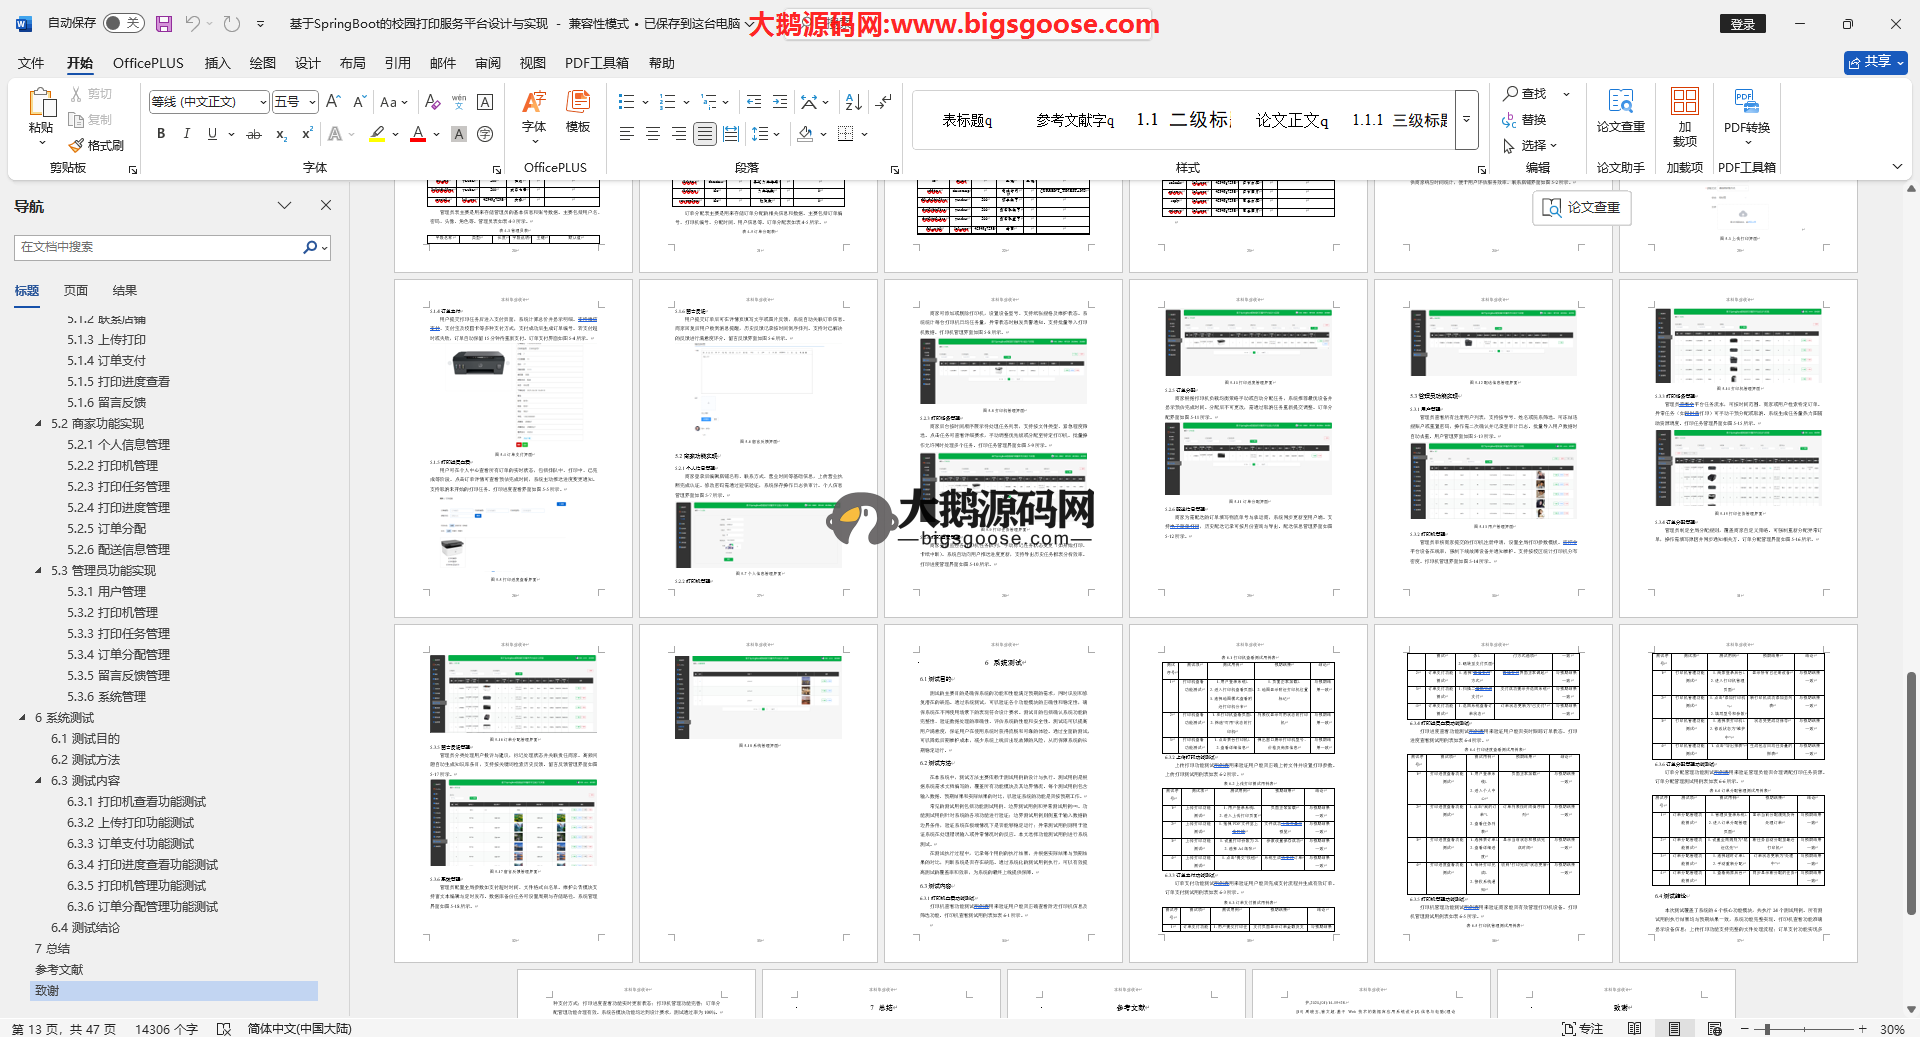The image size is (1920, 1037).
Task: Apply bold formatting with the B icon
Action: pyautogui.click(x=161, y=134)
